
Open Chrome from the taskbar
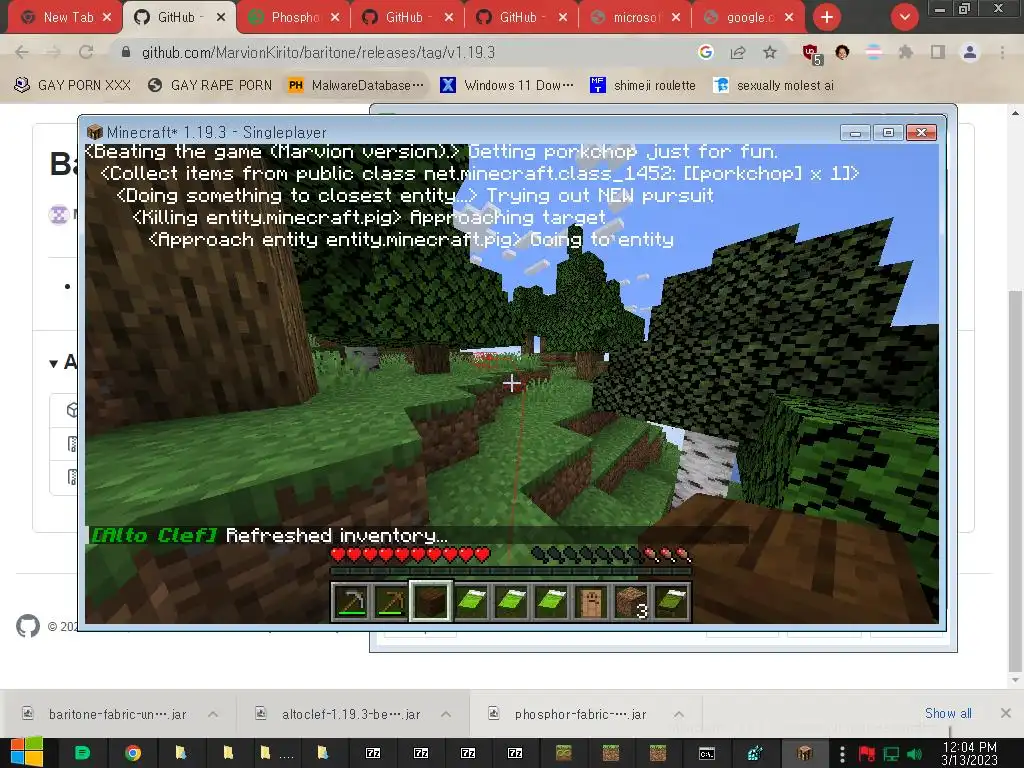pos(133,753)
